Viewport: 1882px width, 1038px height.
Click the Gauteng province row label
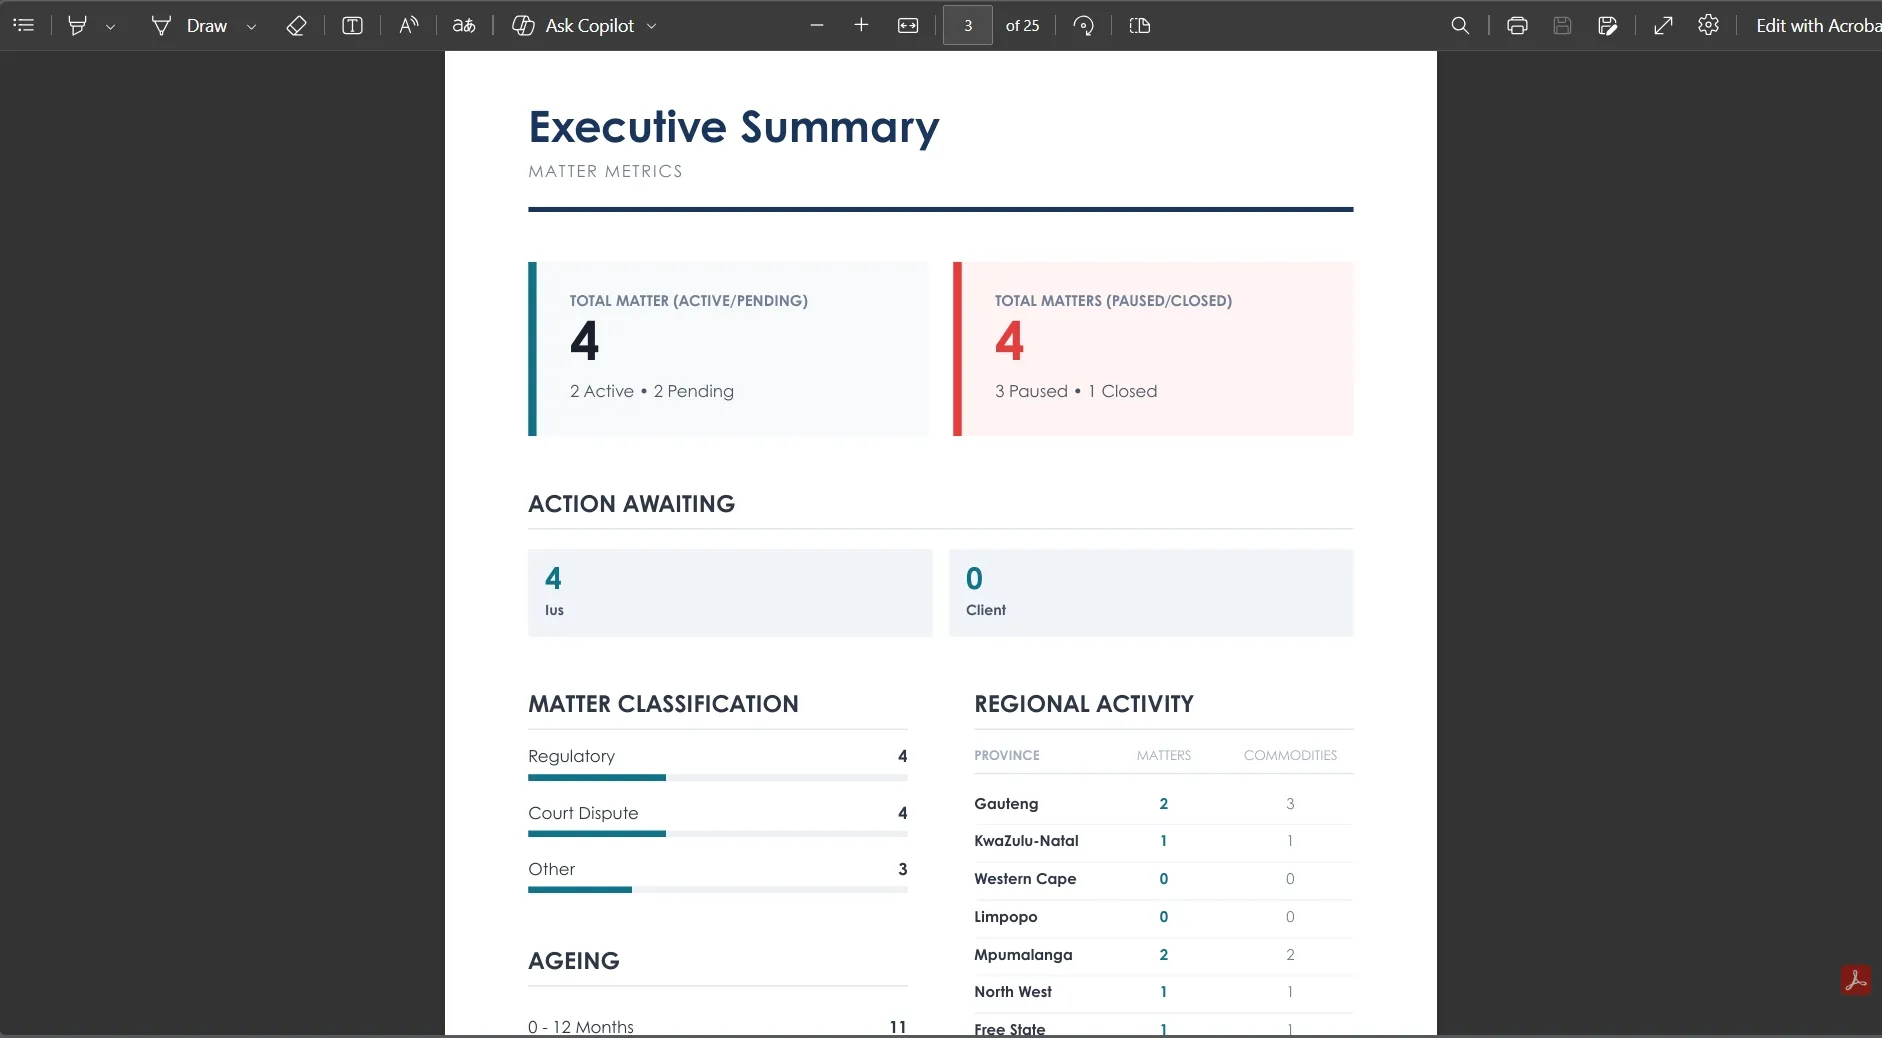[x=1006, y=804]
